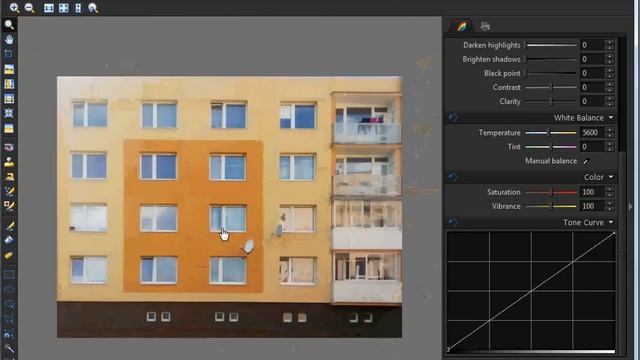Select the perspective grid tool
Screen dimensions: 640x360
click(x=9, y=98)
